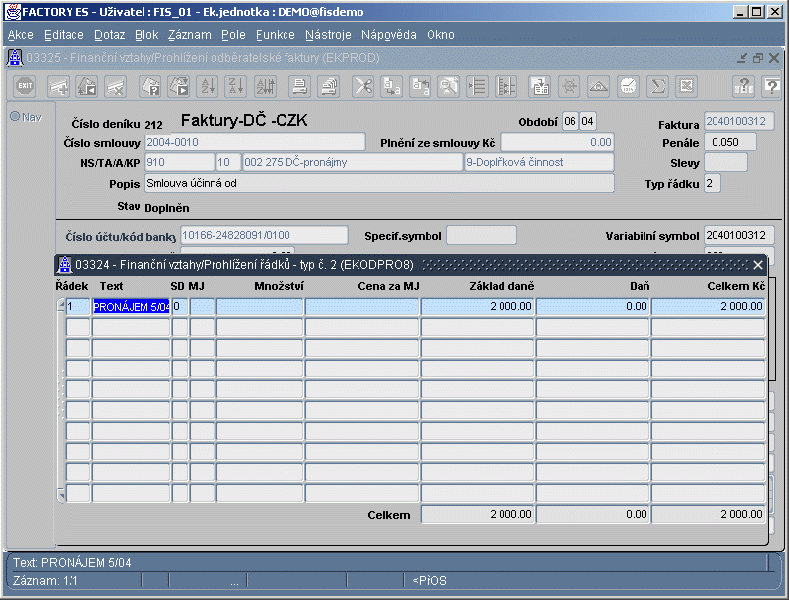The image size is (789, 600).
Task: Click the Celkem total Základ daně field
Action: point(477,514)
